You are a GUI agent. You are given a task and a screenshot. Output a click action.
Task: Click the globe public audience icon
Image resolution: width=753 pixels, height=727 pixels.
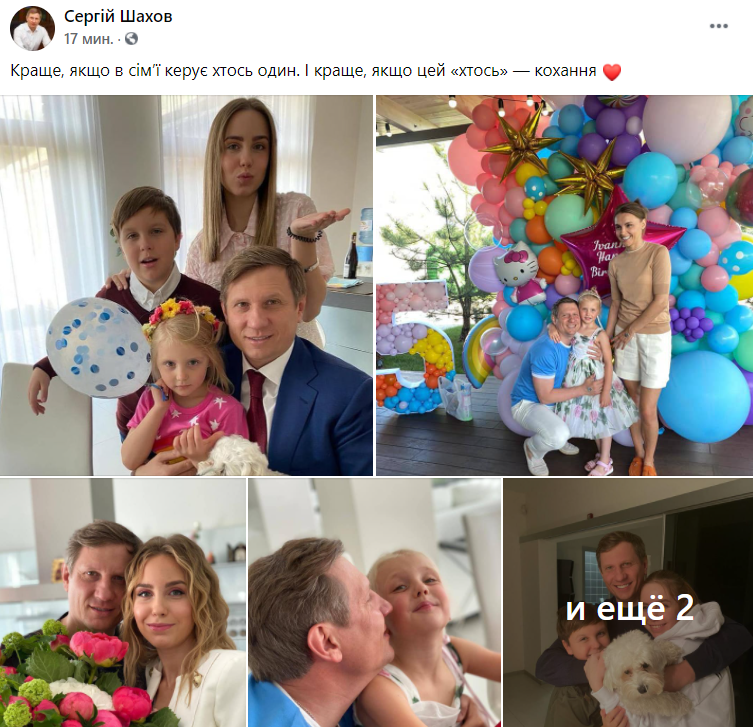pyautogui.click(x=131, y=38)
